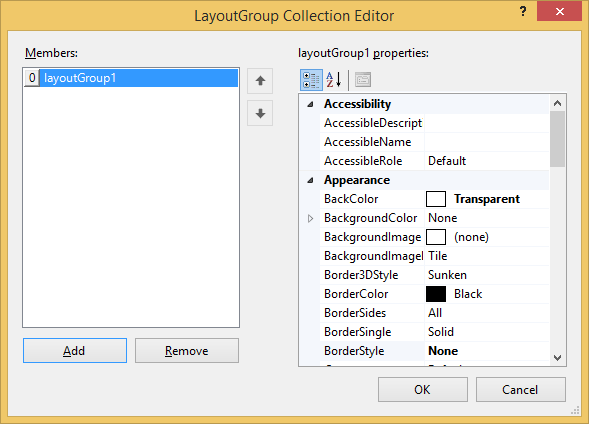Click the AccessibleName property name
The height and width of the screenshot is (424, 589).
[x=368, y=142]
